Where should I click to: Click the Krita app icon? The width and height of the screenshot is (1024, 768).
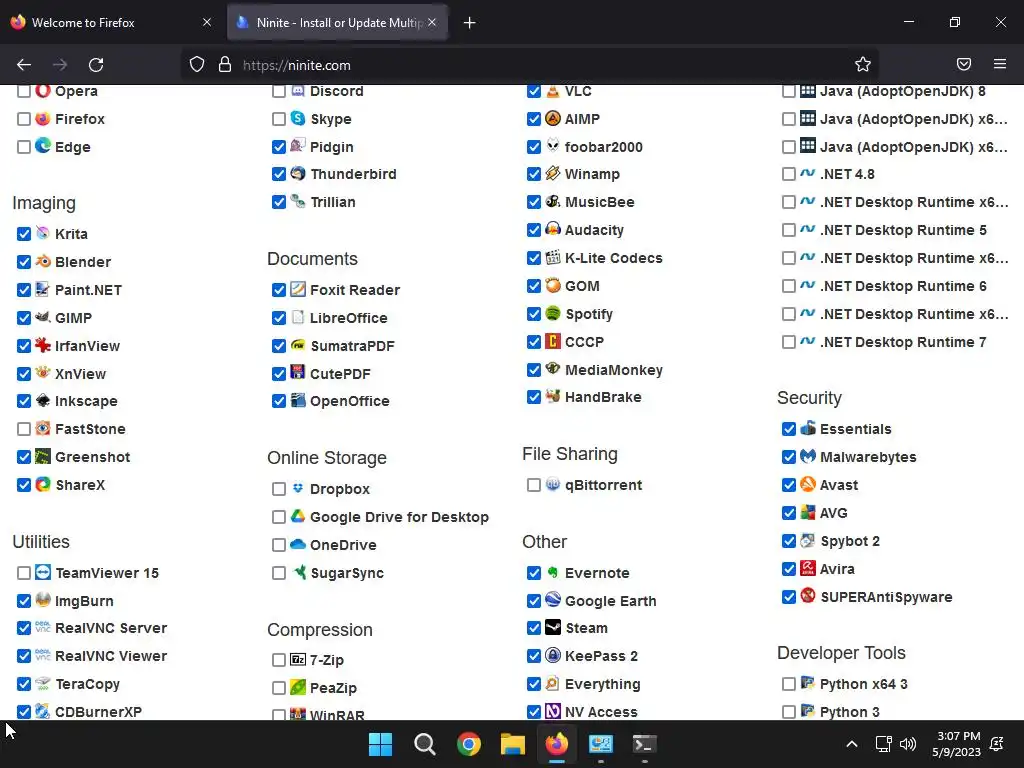[x=43, y=233]
